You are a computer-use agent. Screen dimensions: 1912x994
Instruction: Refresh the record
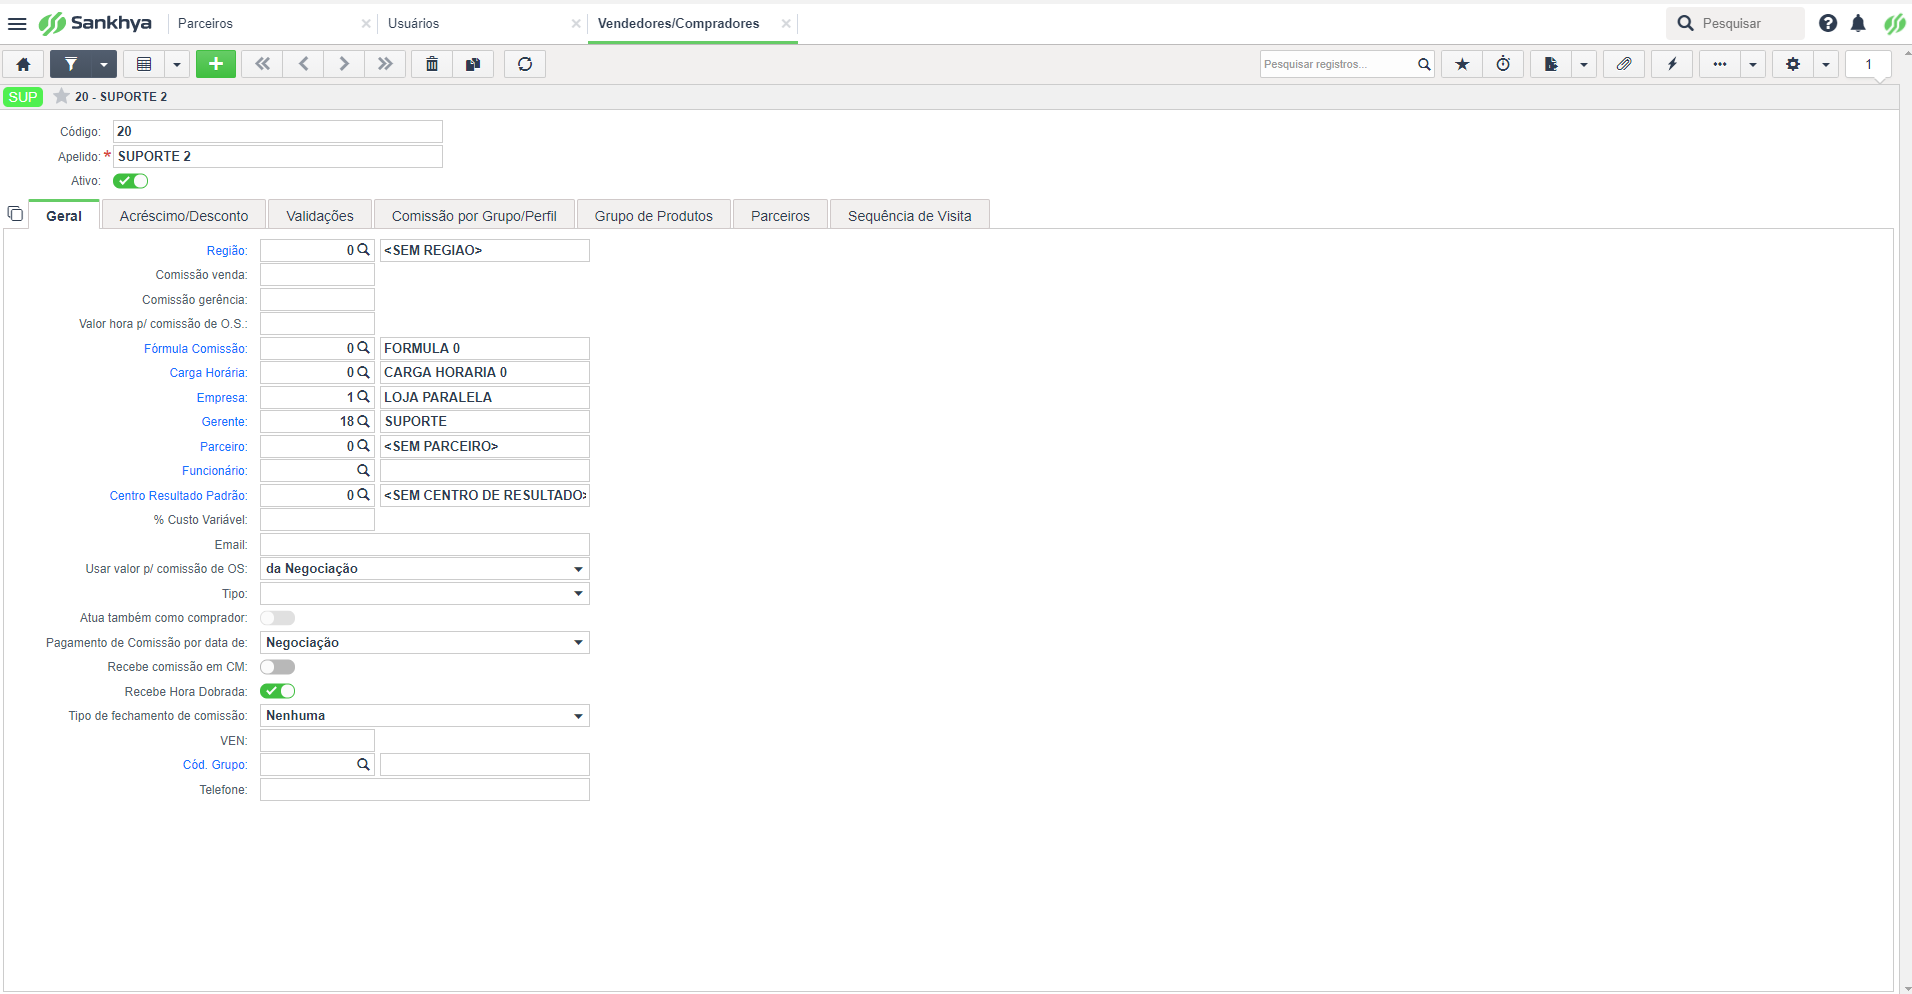point(525,64)
